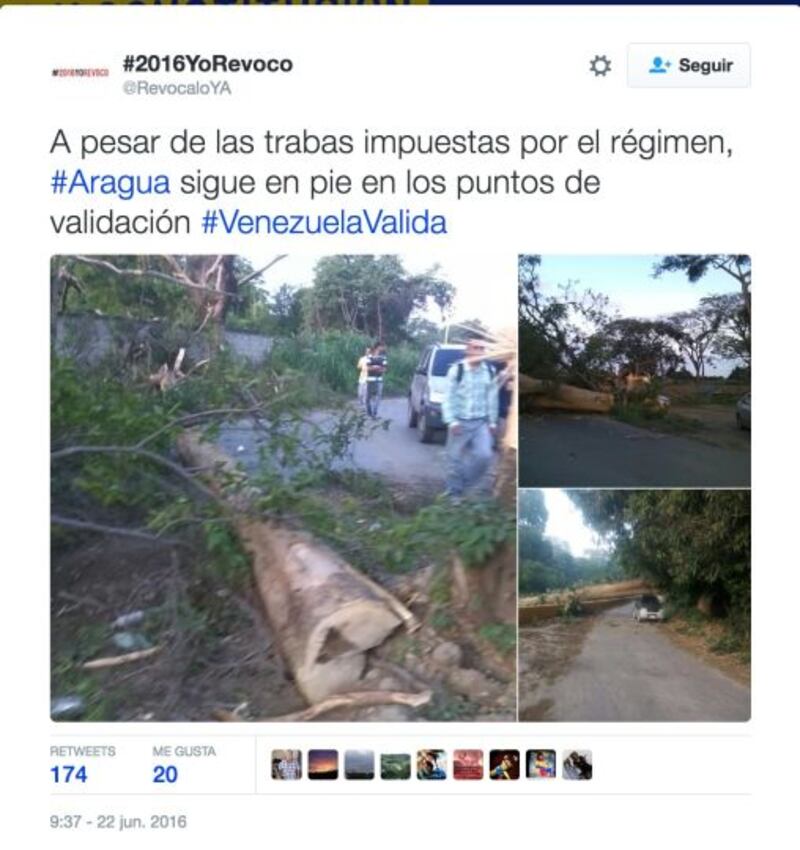Open the red pink liker avatar
Image resolution: width=800 pixels, height=850 pixels.
pos(468,765)
